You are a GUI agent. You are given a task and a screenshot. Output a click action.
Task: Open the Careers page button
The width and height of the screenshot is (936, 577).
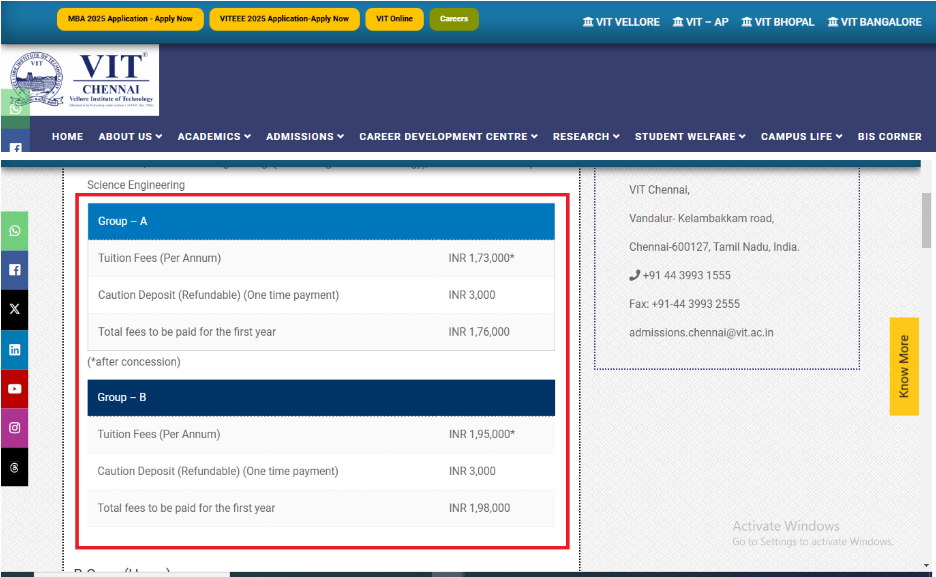pos(454,18)
